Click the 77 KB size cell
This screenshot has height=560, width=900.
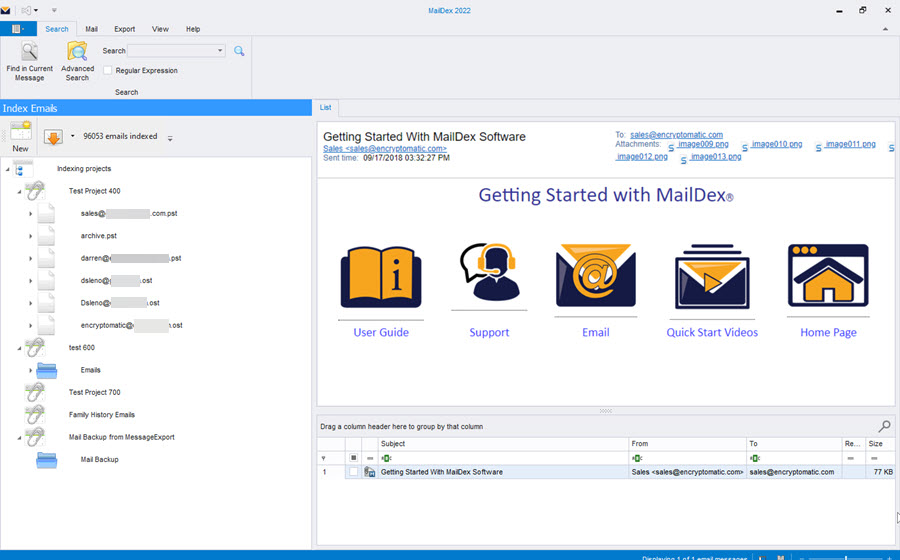click(879, 472)
